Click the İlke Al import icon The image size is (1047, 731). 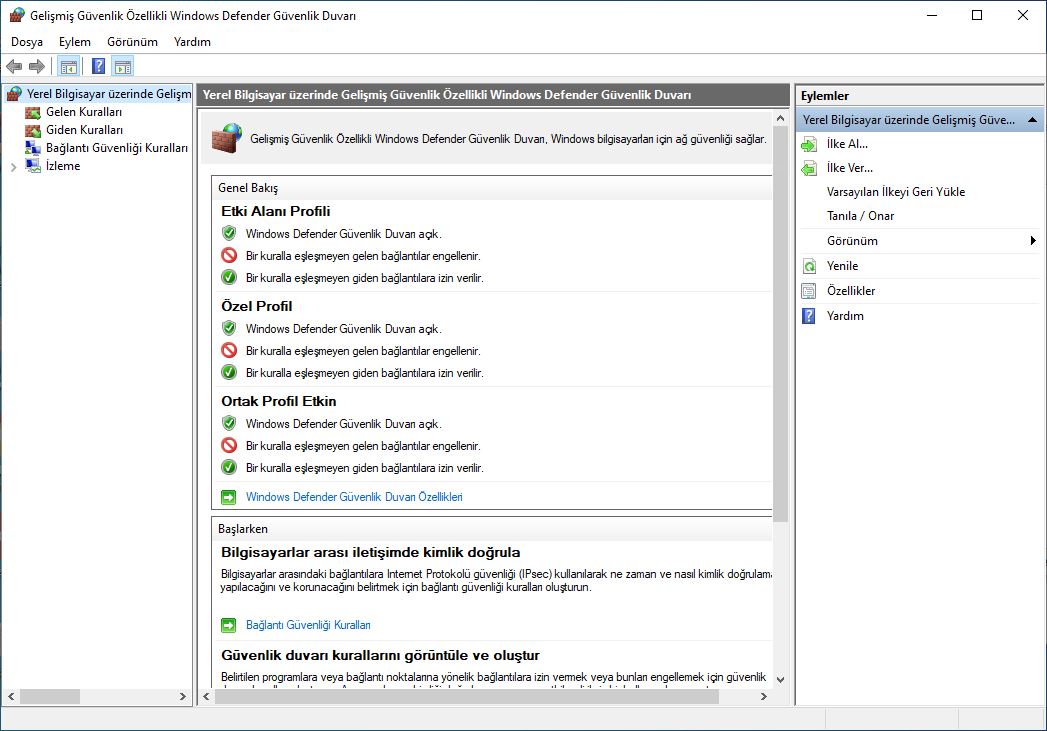[809, 144]
